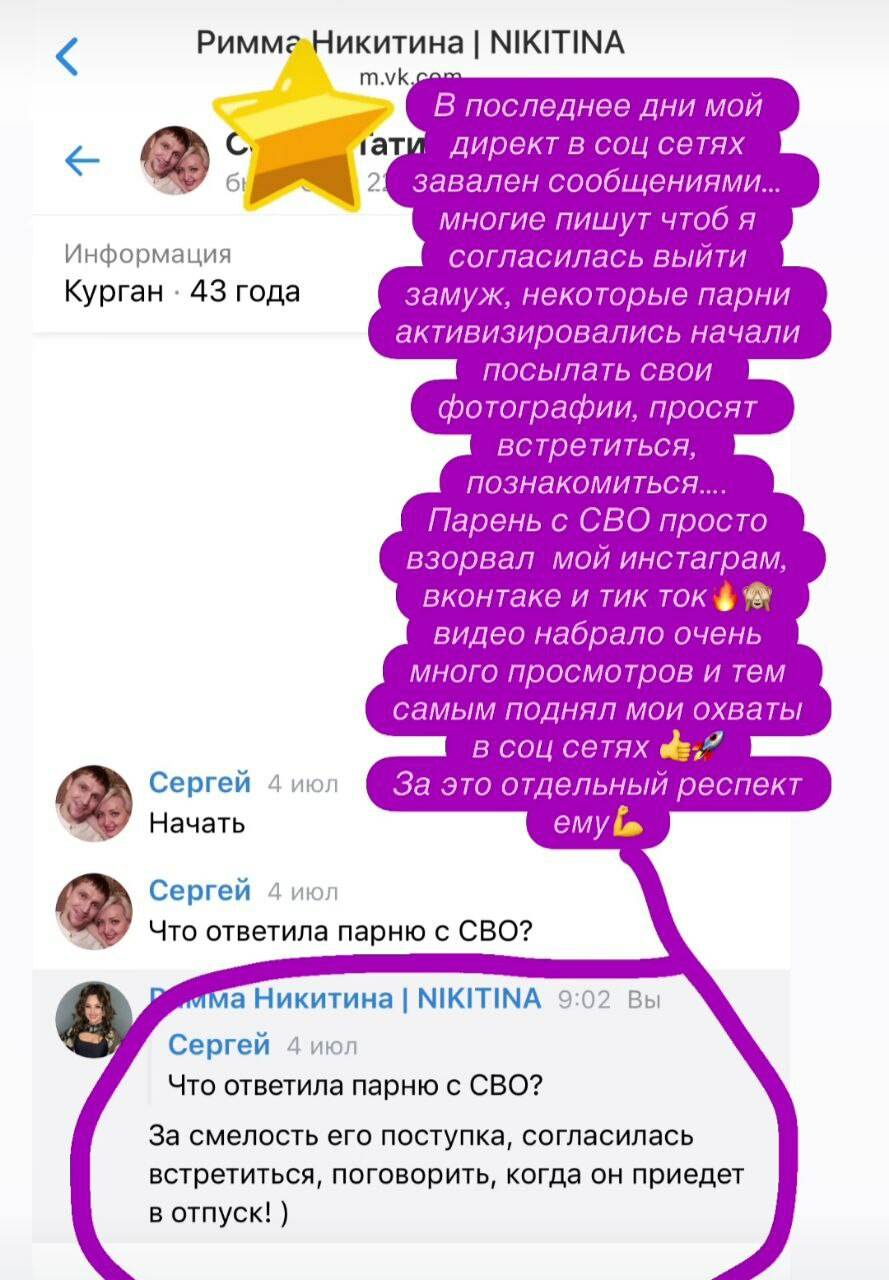Open Сергей's avatar beside 'Начать' message

93,804
